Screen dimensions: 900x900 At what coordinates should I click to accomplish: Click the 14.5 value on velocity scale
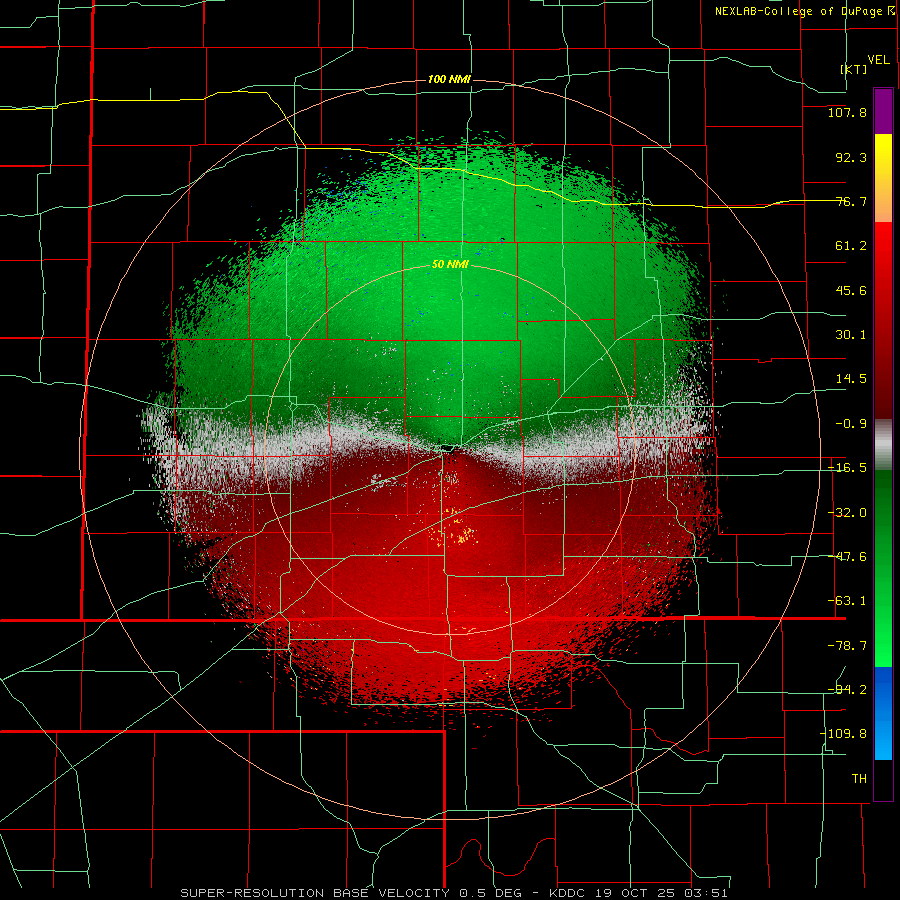click(x=851, y=379)
